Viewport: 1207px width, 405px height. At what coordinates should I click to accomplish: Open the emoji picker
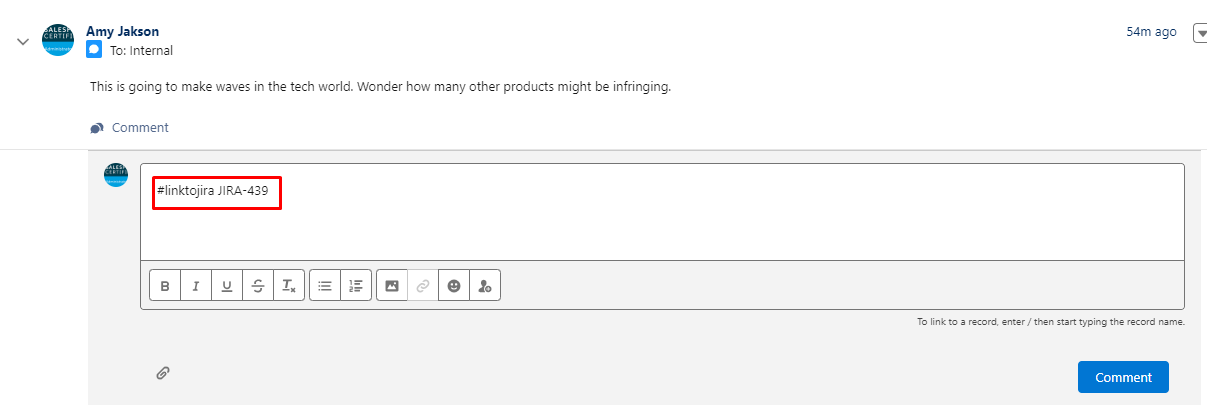click(x=454, y=286)
